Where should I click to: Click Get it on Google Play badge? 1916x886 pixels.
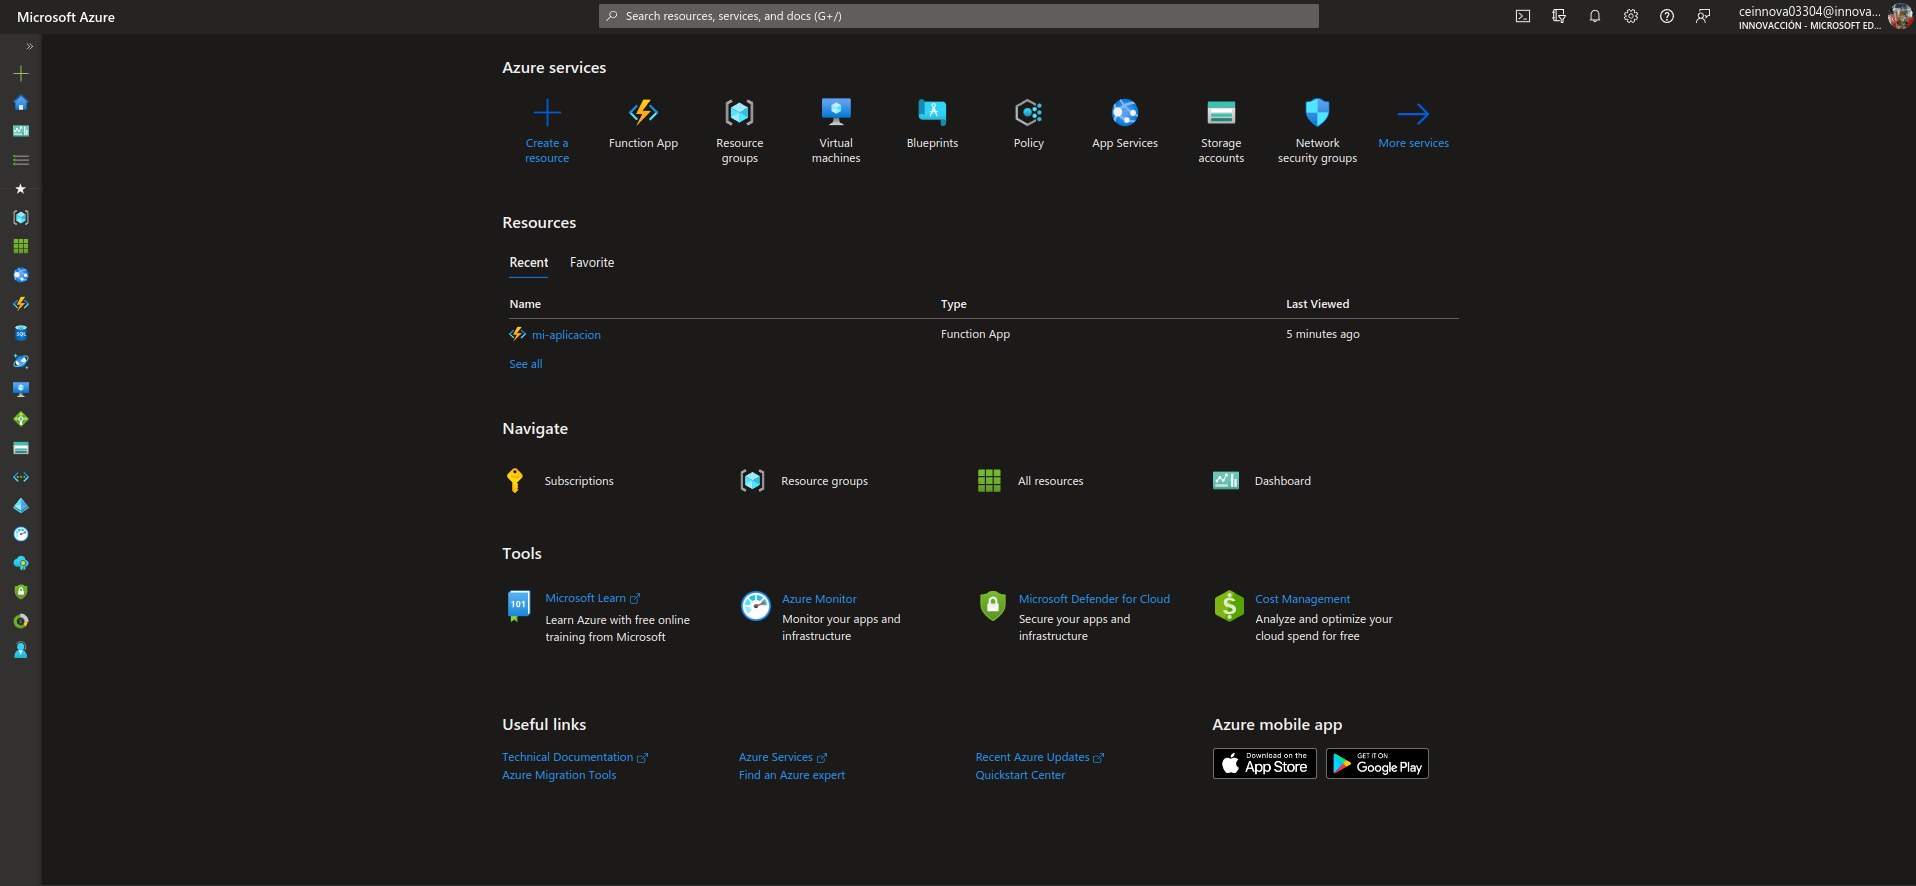(1377, 763)
